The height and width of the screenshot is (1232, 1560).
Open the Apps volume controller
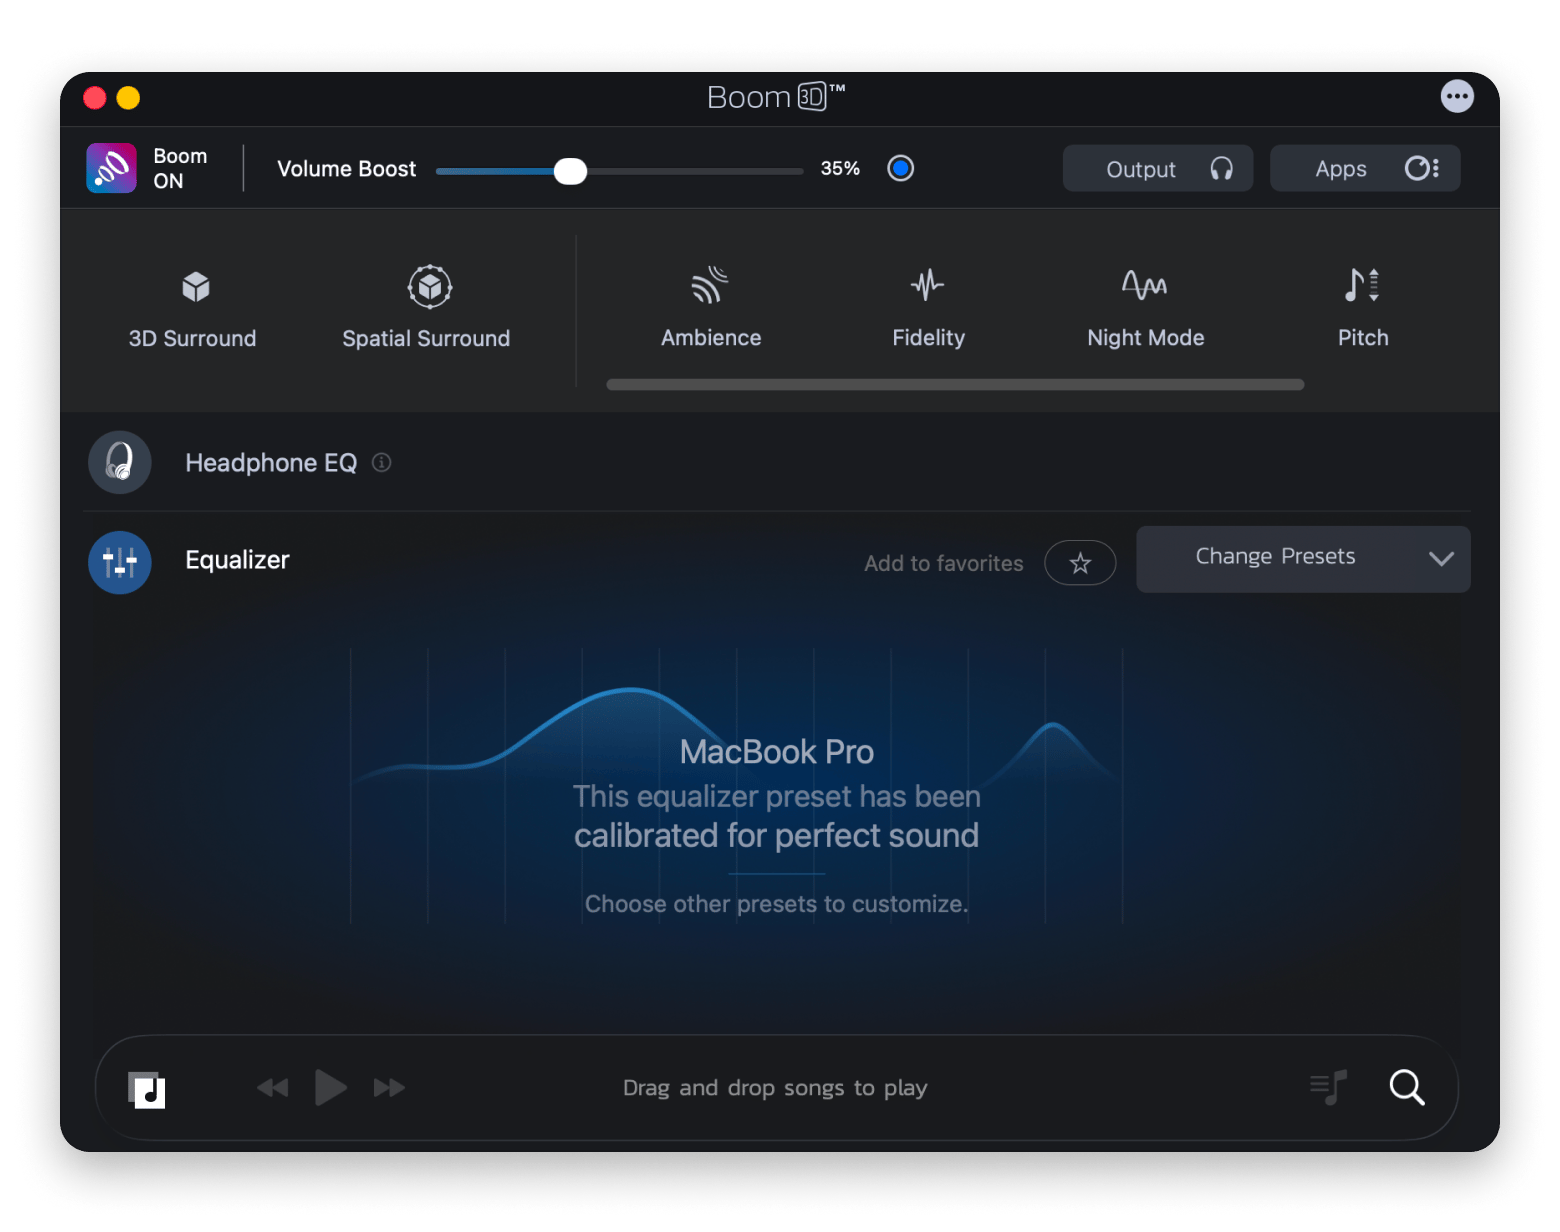pyautogui.click(x=1365, y=168)
